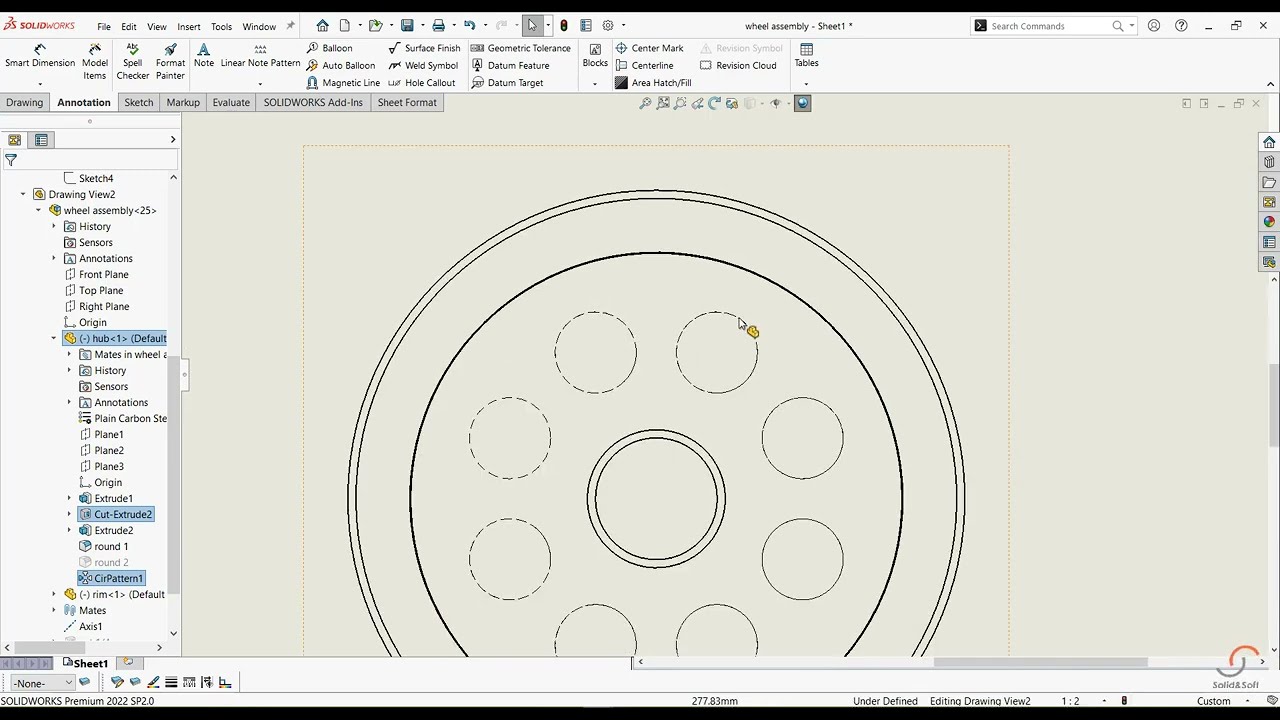The height and width of the screenshot is (720, 1280).
Task: Expand Mates in wheel assembly node
Action: [x=70, y=354]
